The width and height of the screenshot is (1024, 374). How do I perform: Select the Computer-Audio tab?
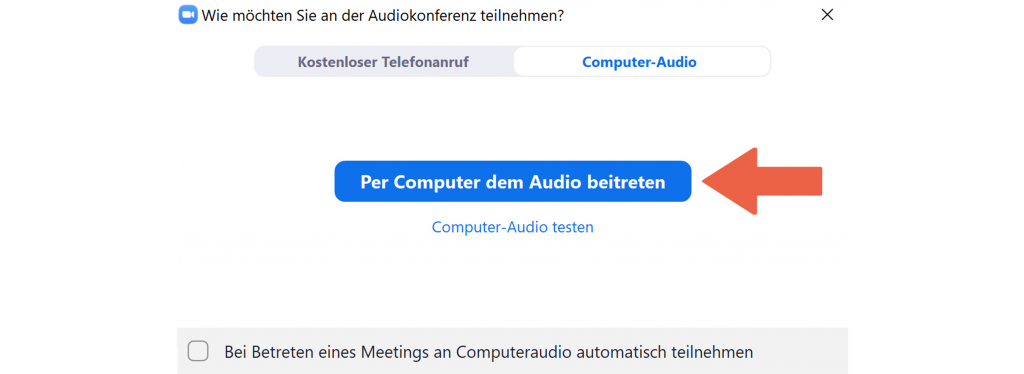pyautogui.click(x=639, y=63)
